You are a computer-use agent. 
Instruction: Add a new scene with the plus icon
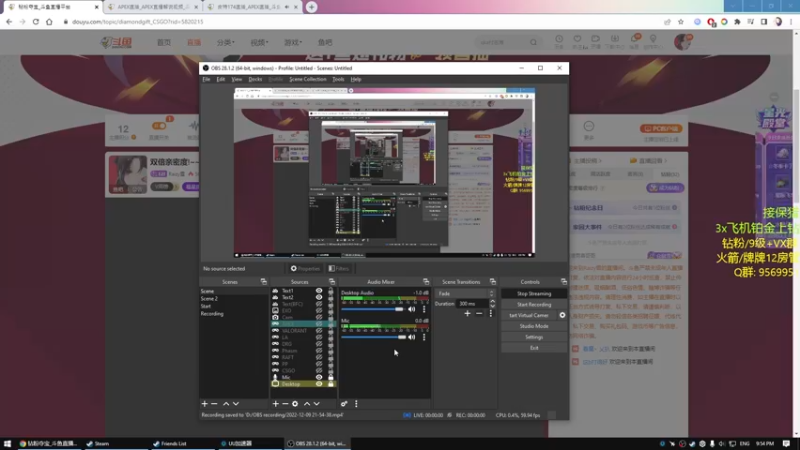(x=205, y=404)
